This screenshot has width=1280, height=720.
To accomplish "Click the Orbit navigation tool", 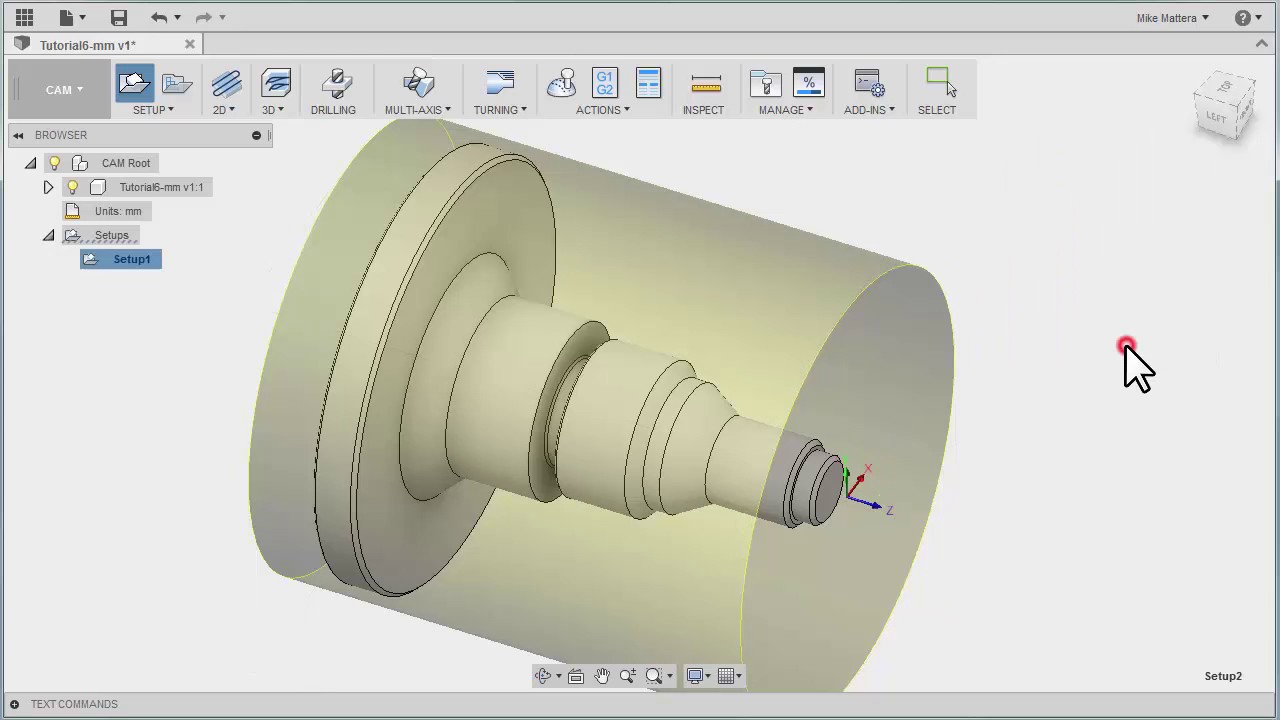I will [x=543, y=676].
